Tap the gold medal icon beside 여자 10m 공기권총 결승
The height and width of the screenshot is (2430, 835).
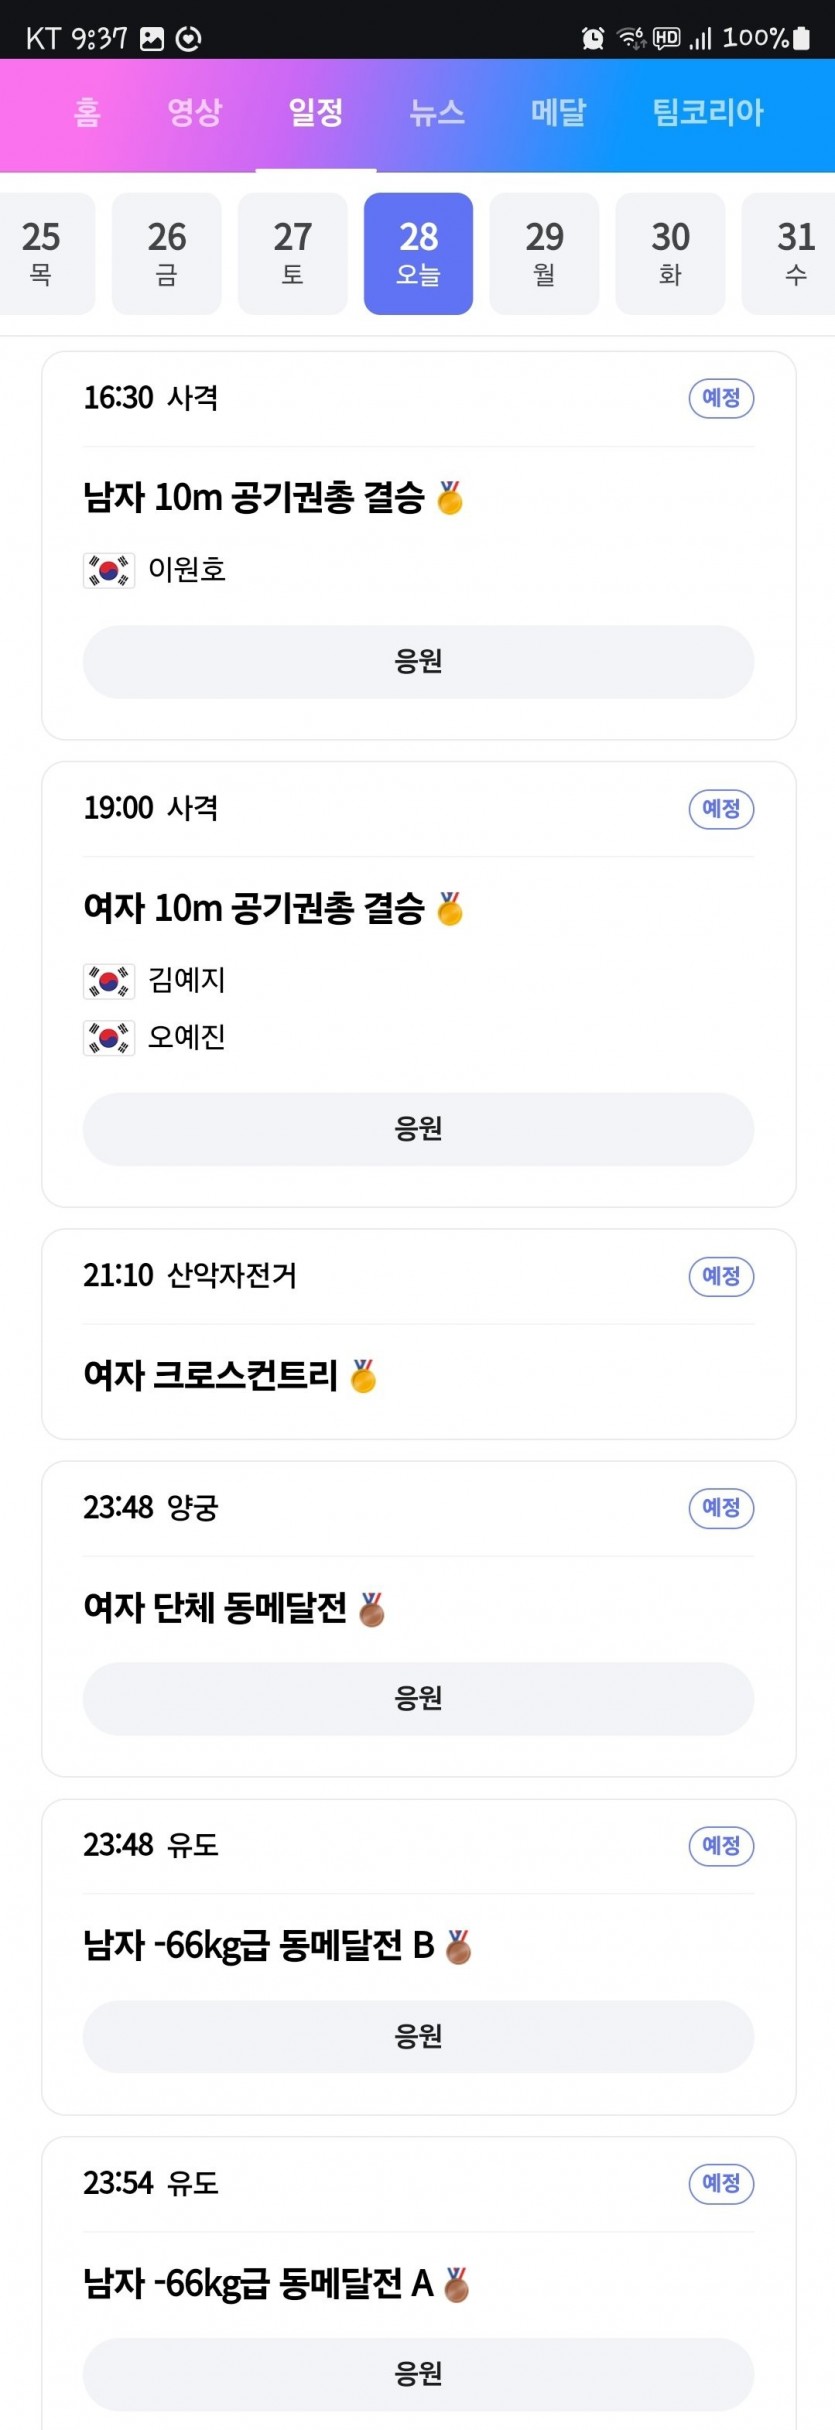(450, 909)
